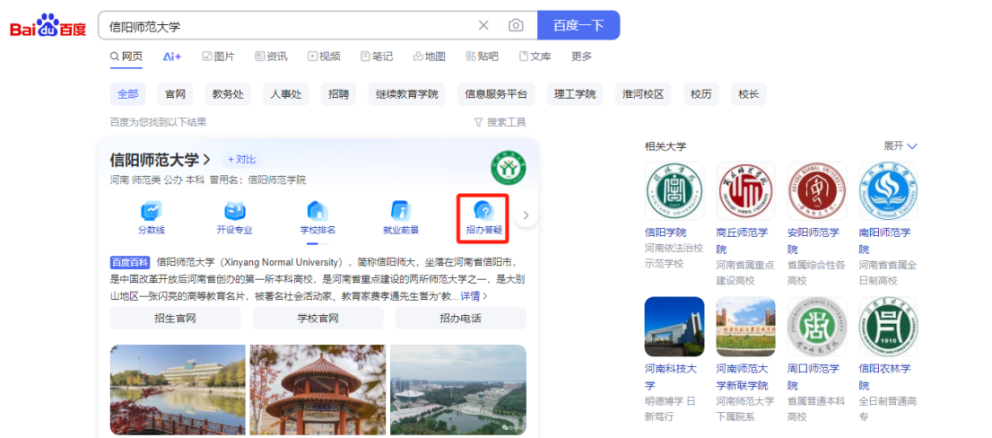Open the 信阳农林学院 logo
The image size is (992, 438).
(888, 327)
